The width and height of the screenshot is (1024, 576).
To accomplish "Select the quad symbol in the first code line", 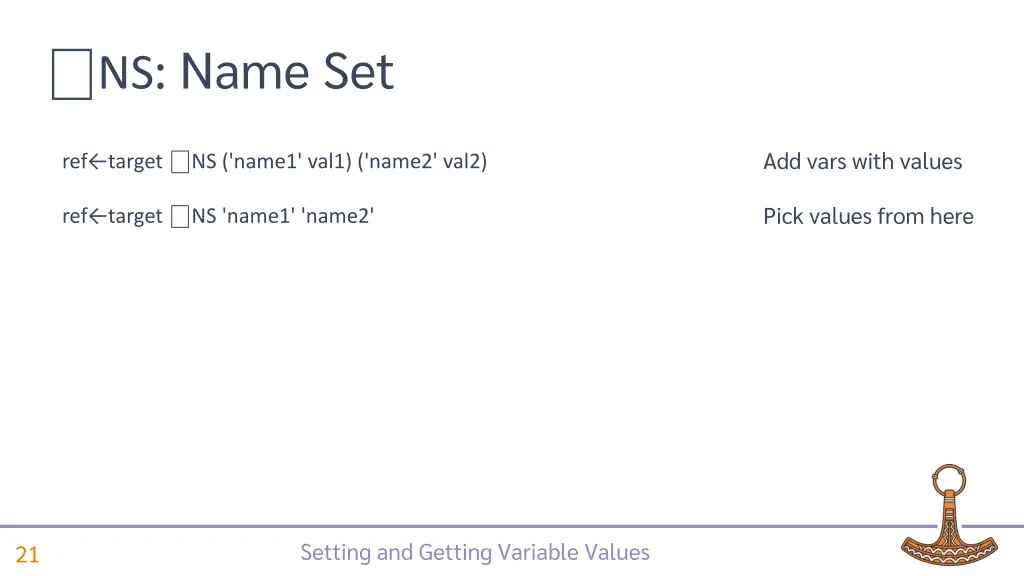I will click(180, 162).
